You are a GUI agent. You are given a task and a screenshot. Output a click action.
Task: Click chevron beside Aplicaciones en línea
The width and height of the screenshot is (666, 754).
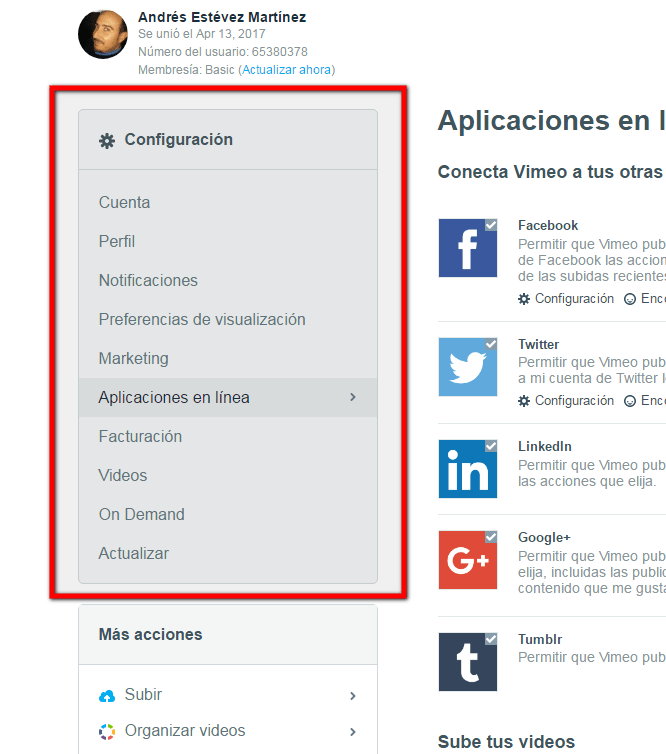coord(353,397)
